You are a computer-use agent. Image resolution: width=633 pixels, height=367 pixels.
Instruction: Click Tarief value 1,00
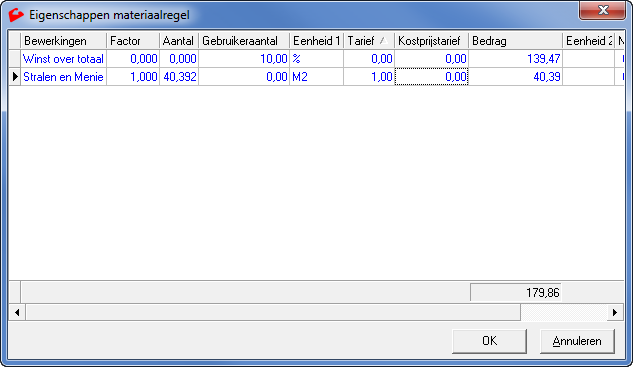(x=369, y=77)
